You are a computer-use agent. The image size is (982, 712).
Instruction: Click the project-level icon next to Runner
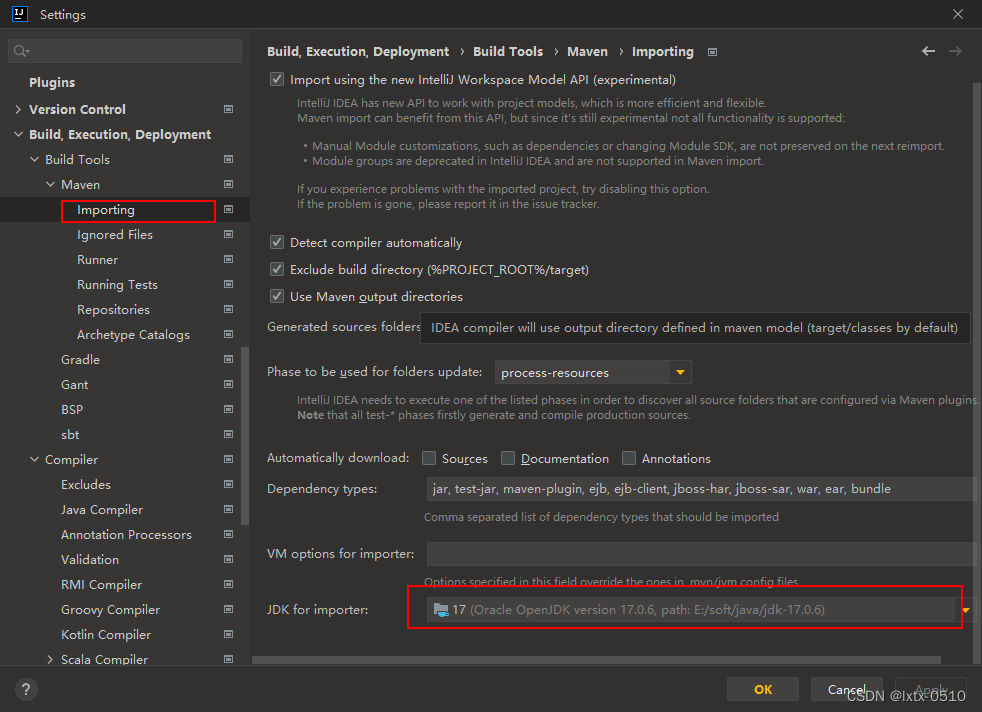click(229, 259)
